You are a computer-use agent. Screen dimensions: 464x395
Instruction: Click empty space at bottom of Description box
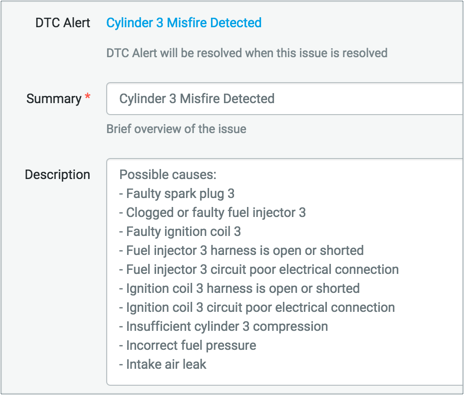(285, 379)
